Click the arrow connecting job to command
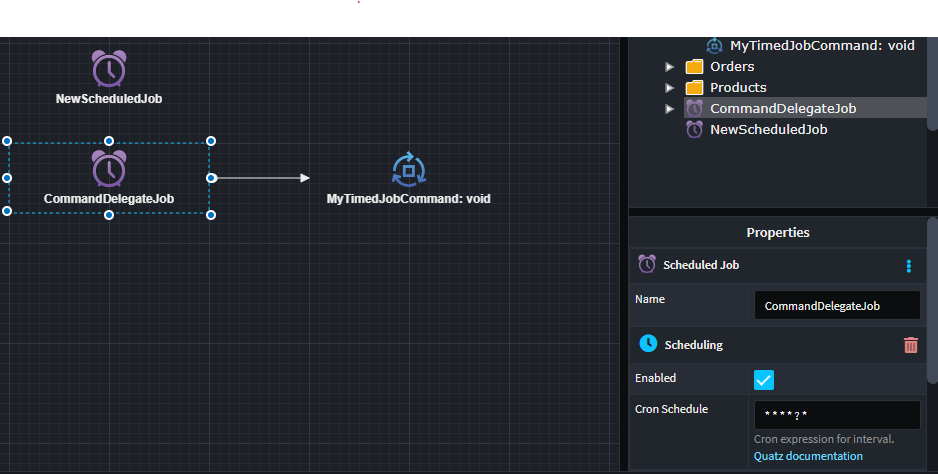The height and width of the screenshot is (474, 938). [262, 178]
